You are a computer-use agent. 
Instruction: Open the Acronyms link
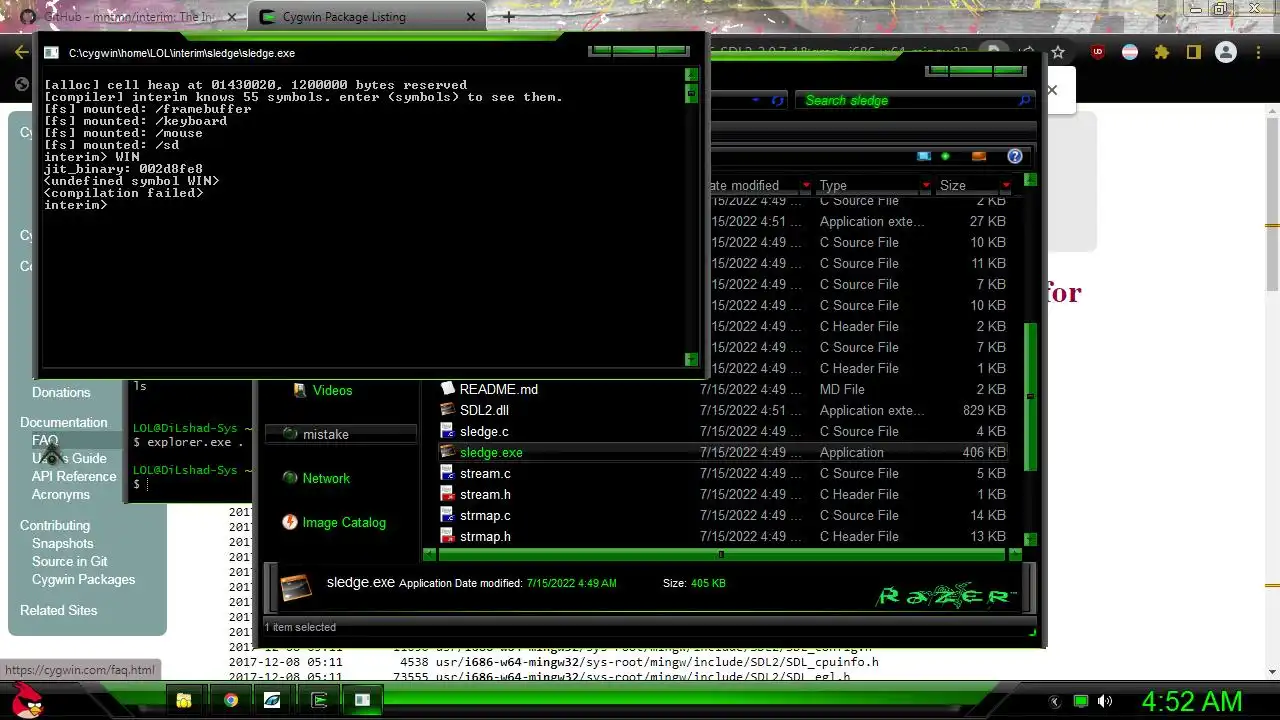tap(61, 494)
